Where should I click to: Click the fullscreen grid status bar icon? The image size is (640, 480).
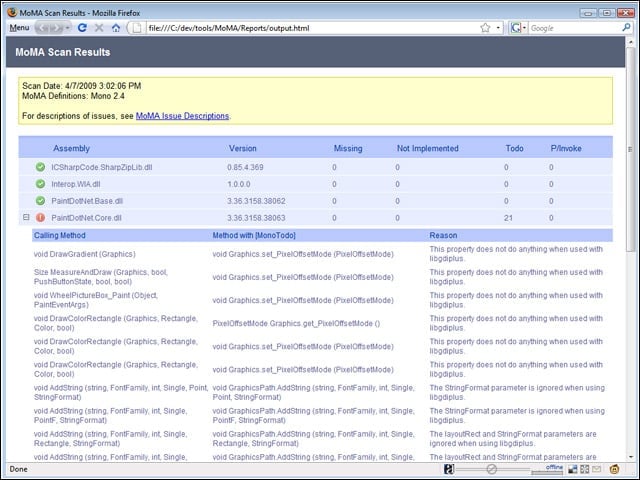pos(585,469)
